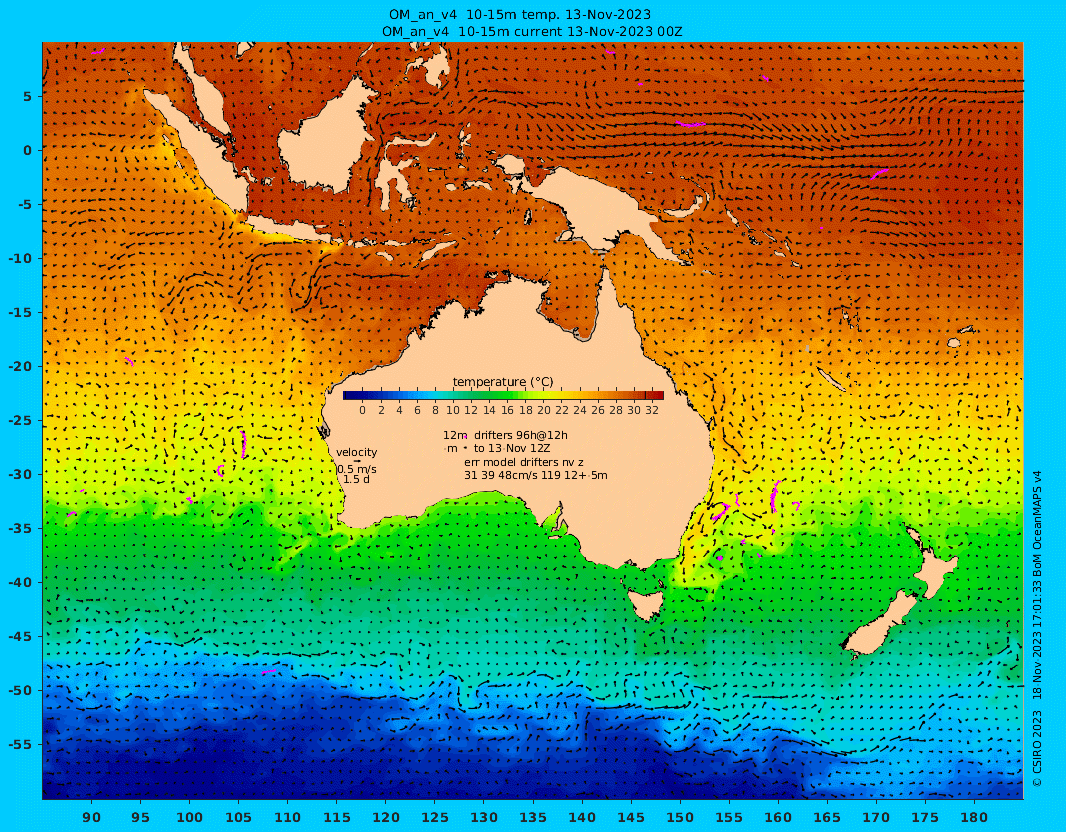Click the '31 39 48cm/s 119 12+ 5m' text
The image size is (1066, 832).
coord(536,475)
